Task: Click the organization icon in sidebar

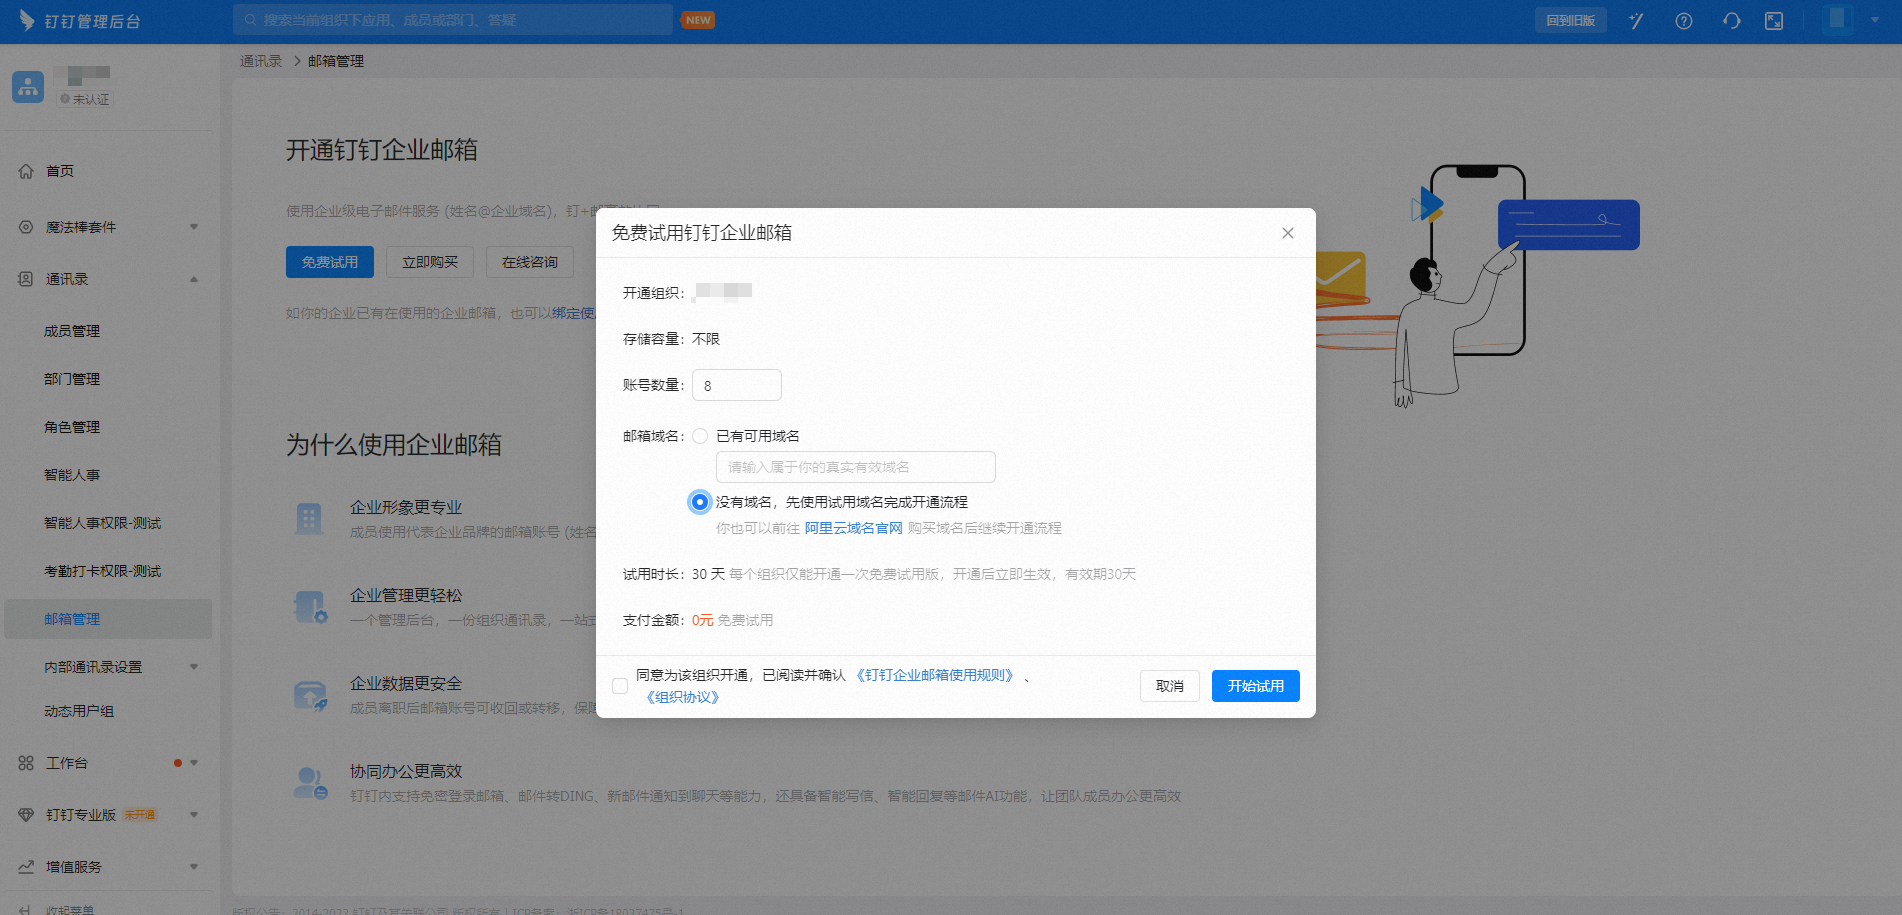Action: click(28, 87)
